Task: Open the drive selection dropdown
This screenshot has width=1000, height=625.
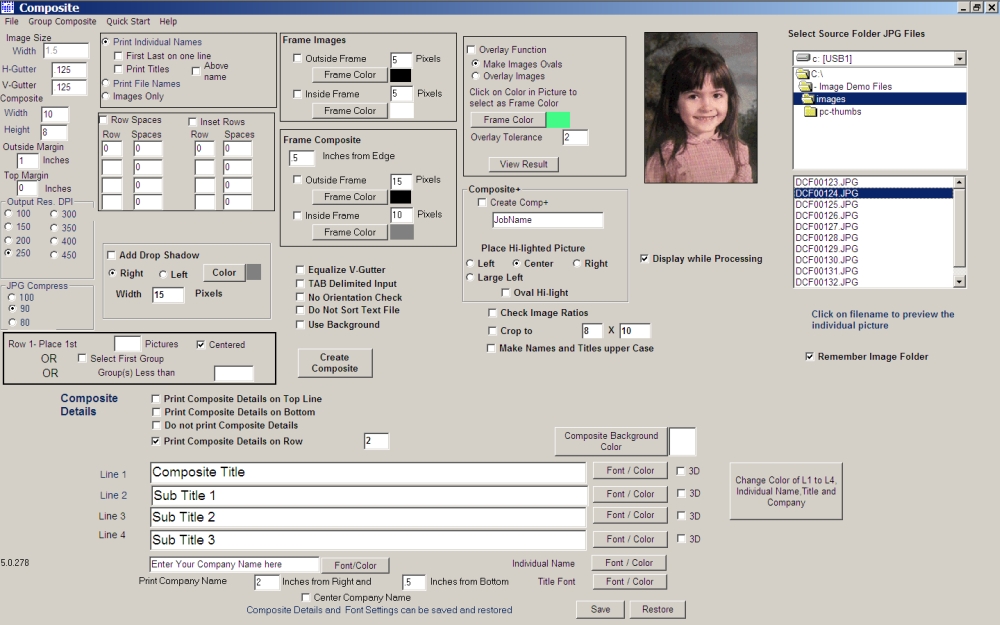Action: [x=960, y=59]
